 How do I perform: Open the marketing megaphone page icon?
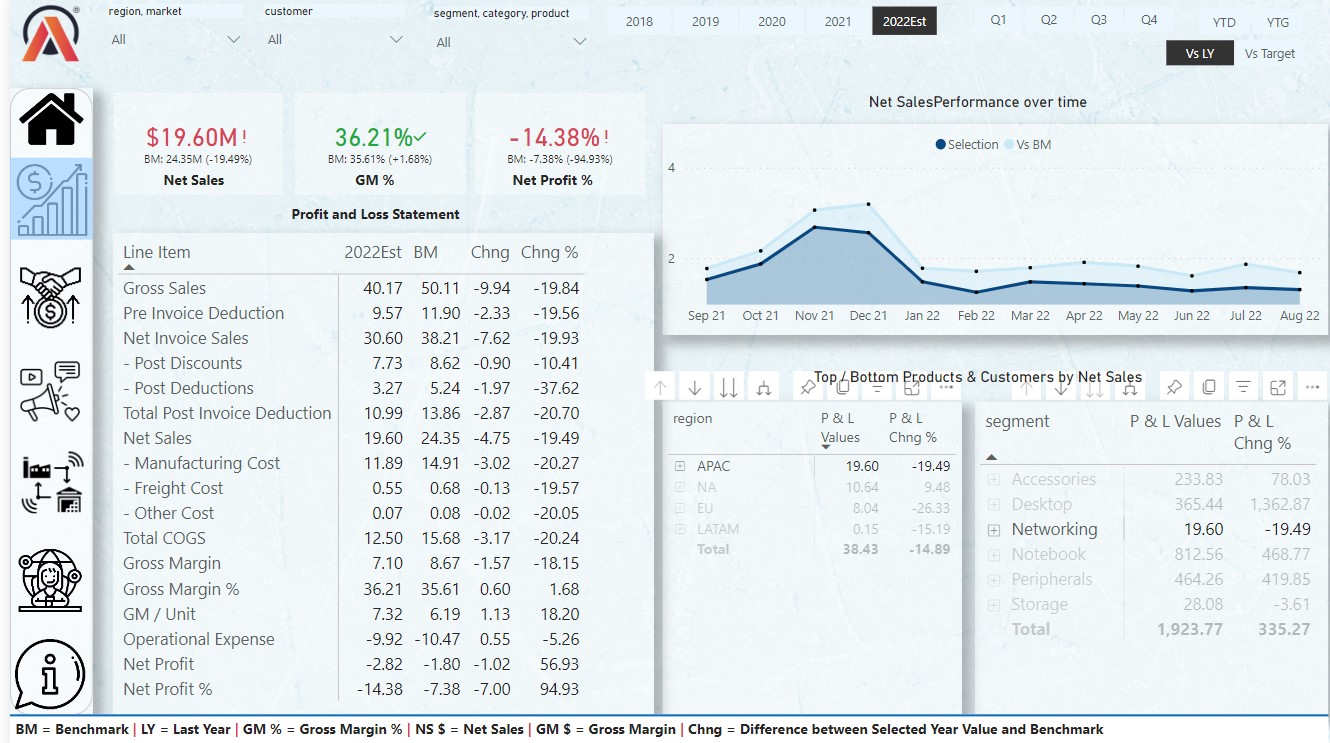pos(51,391)
